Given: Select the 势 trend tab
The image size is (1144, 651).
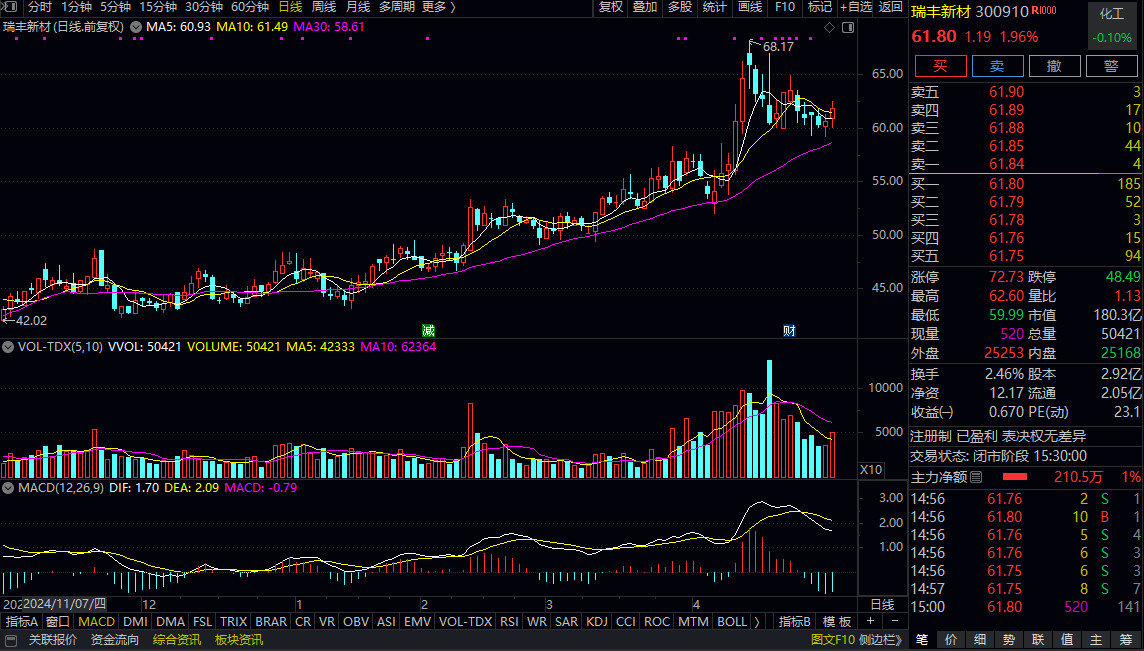Looking at the screenshot, I should (1008, 640).
